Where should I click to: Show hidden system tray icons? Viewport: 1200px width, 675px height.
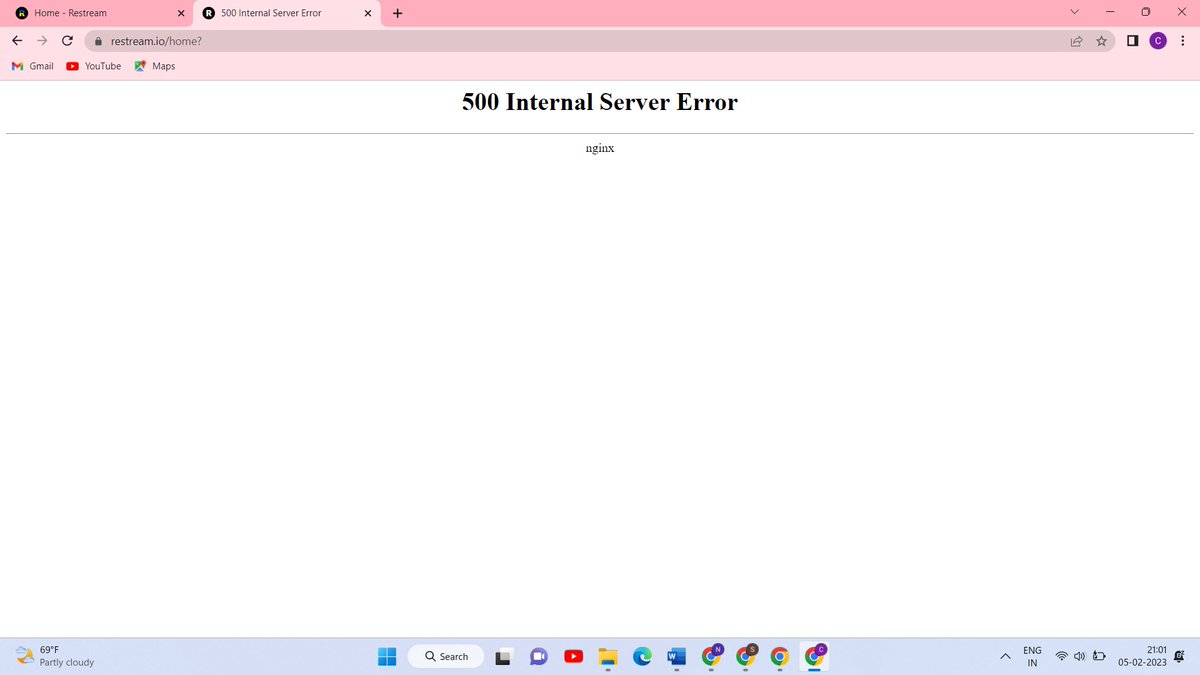tap(1005, 656)
